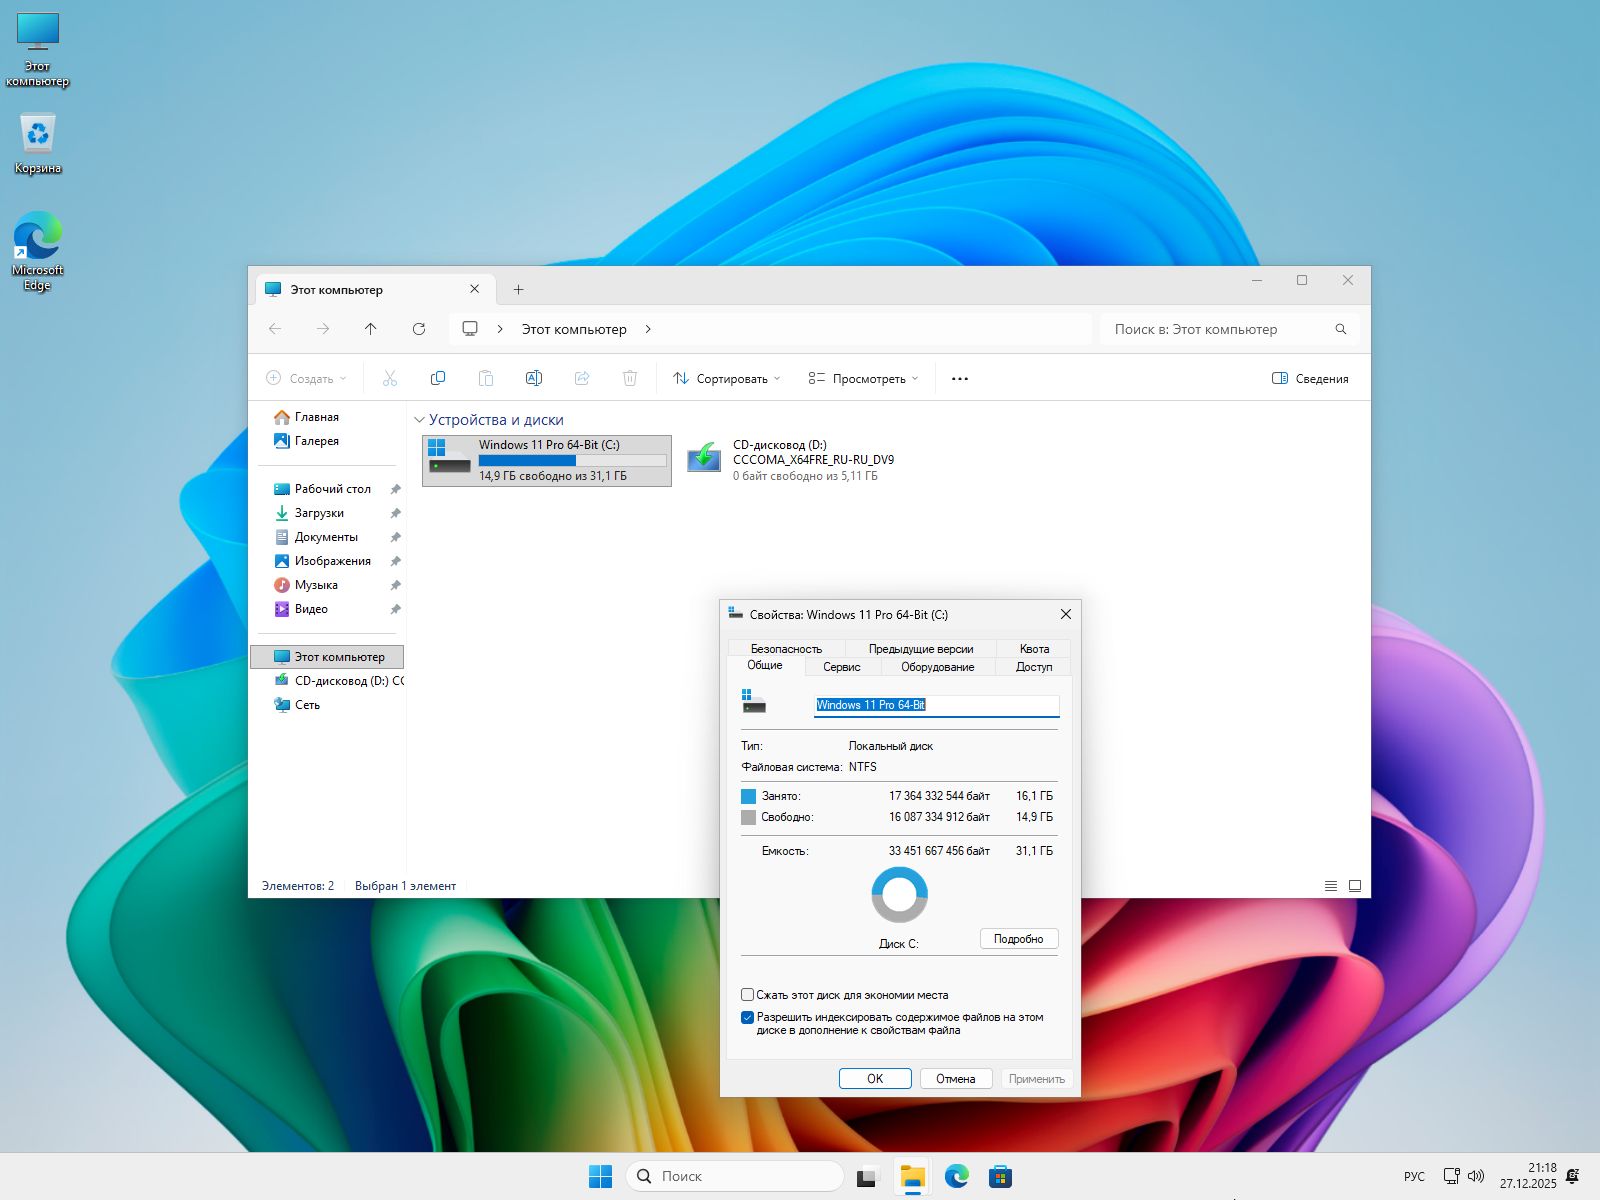Collapse the Устройства и диски group
This screenshot has height=1200, width=1600.
click(x=419, y=420)
